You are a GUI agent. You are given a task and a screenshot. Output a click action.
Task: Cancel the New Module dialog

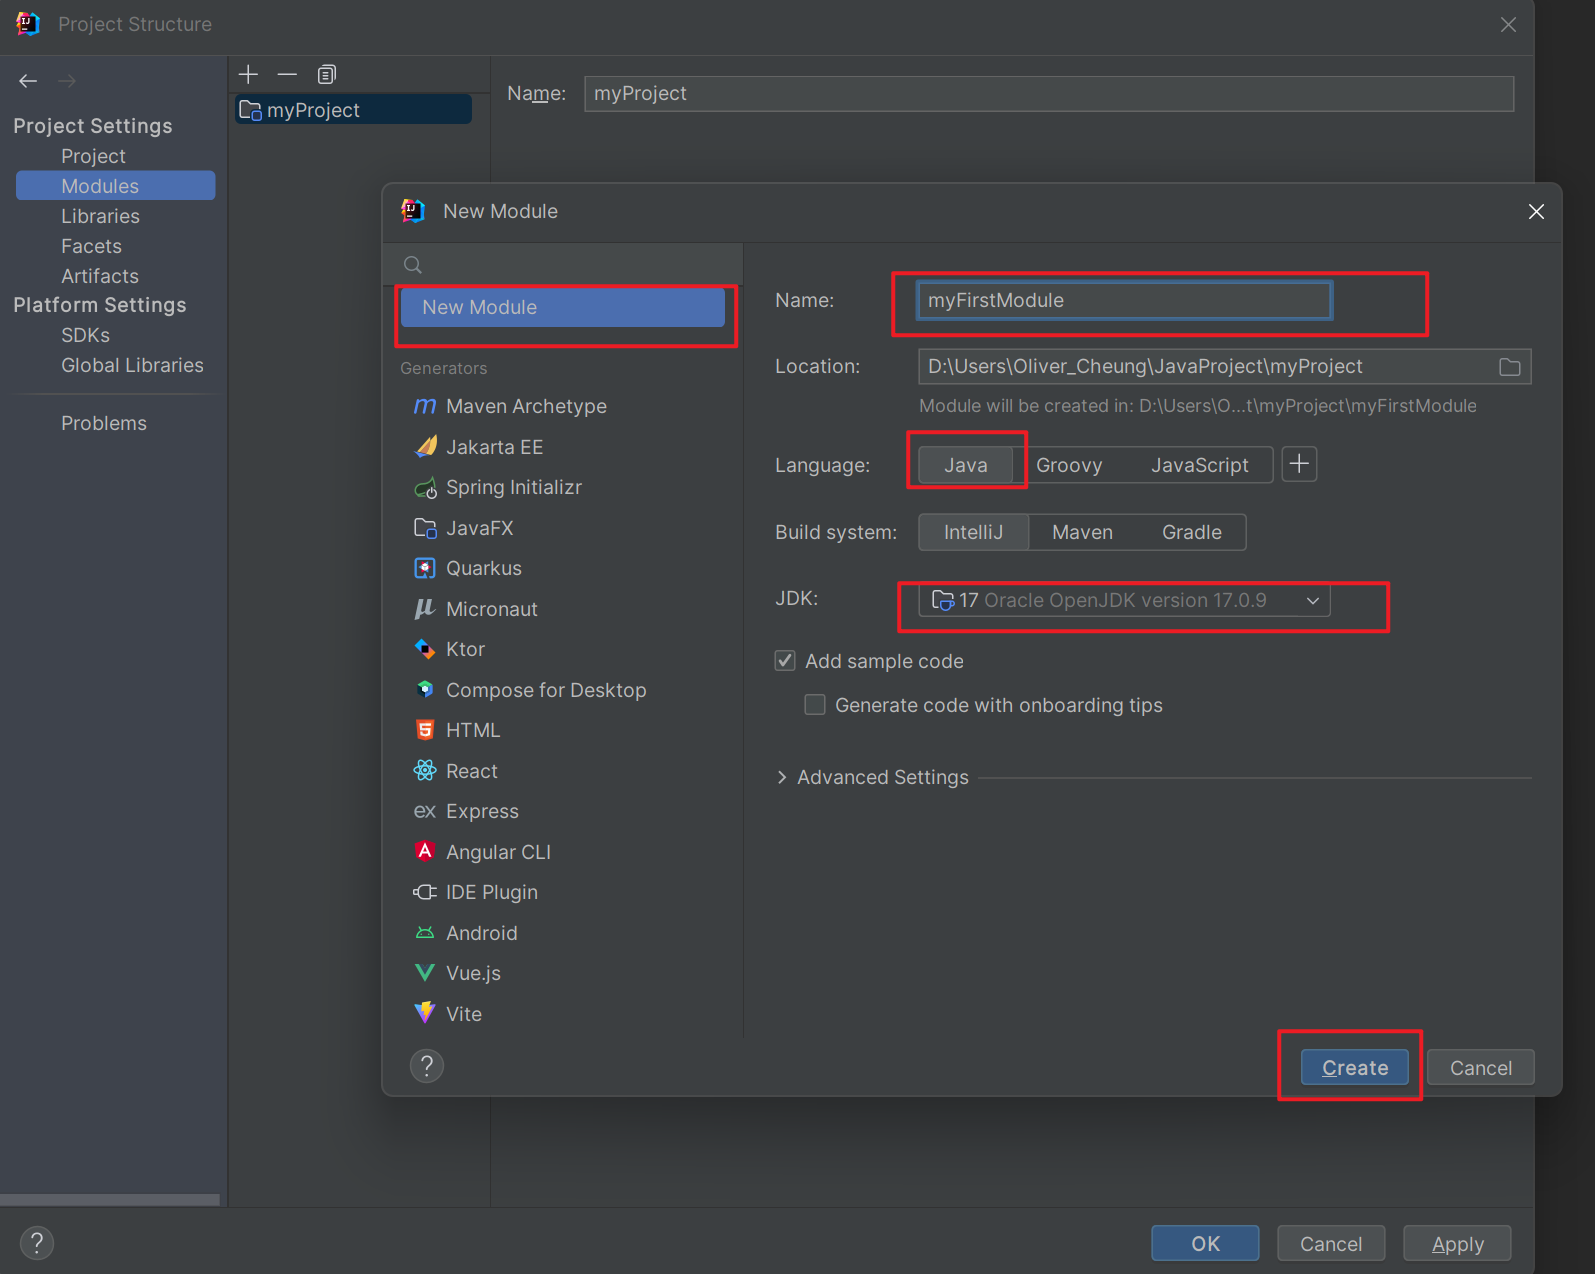tap(1480, 1067)
